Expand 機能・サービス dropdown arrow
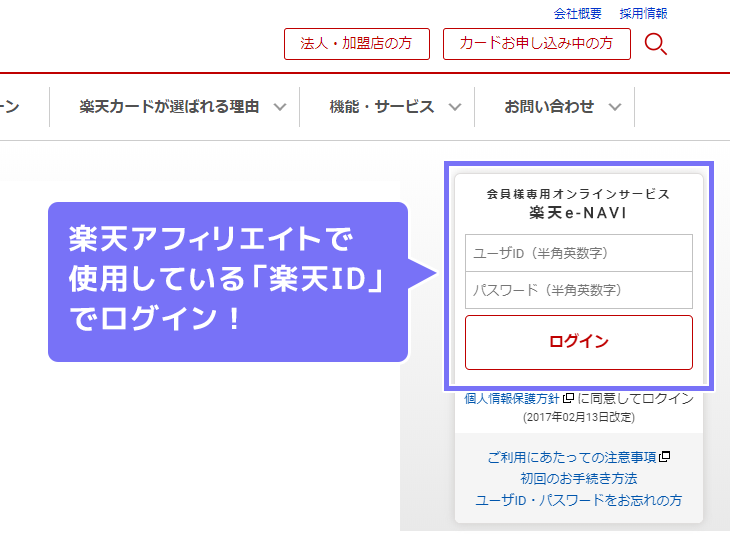The image size is (730, 540). tap(455, 107)
